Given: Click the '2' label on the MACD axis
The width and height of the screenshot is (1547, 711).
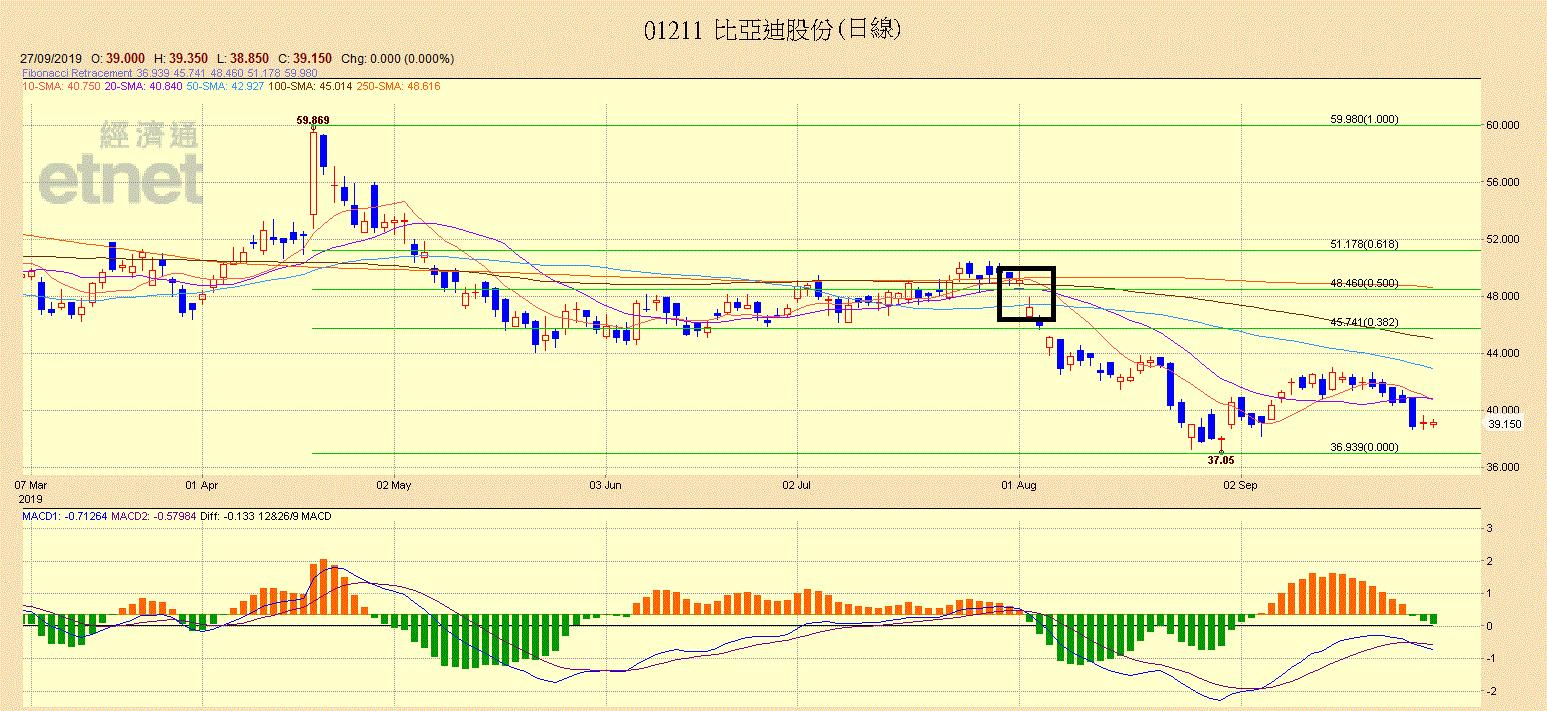Looking at the screenshot, I should pyautogui.click(x=1489, y=561).
